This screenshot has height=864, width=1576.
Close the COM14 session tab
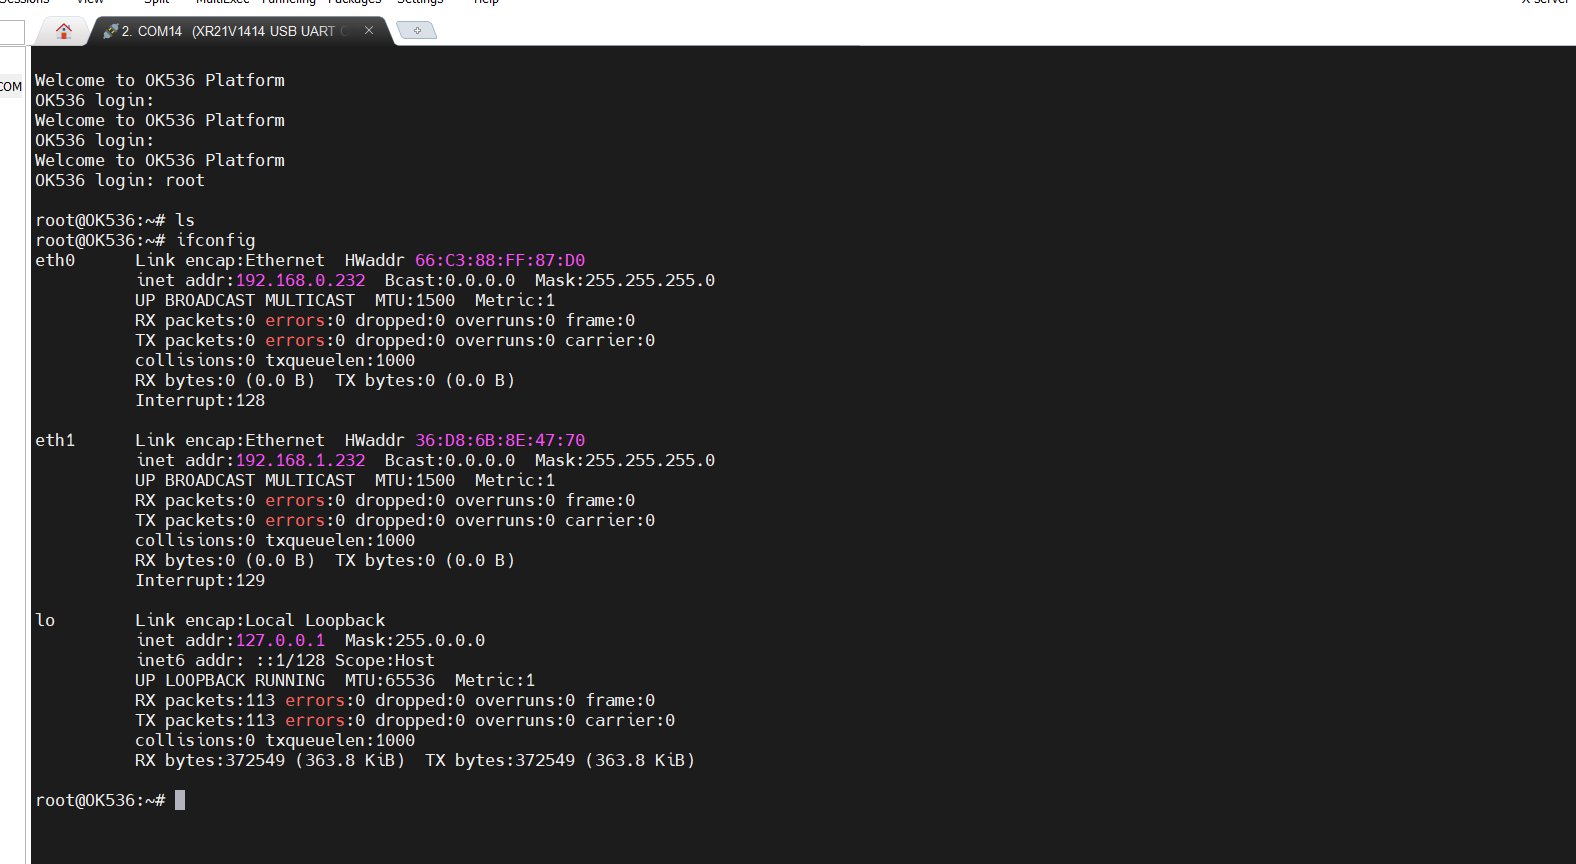[x=369, y=30]
